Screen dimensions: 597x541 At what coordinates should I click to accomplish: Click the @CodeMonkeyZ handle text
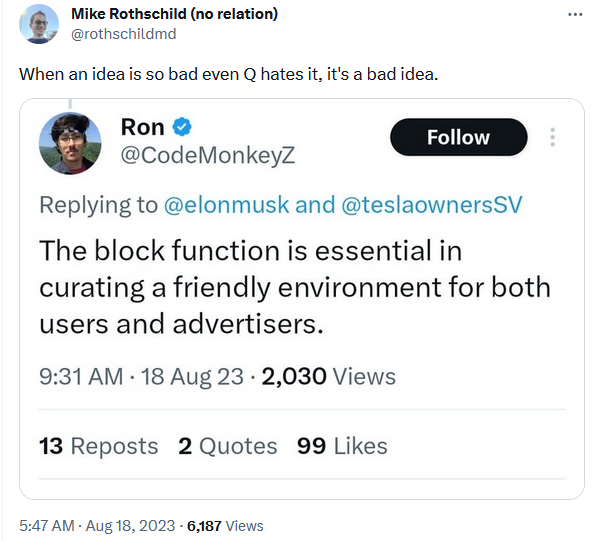[208, 155]
